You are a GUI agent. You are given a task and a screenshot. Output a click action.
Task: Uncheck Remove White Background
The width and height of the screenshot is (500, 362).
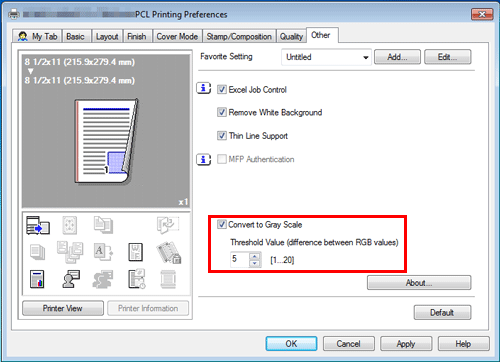[x=222, y=112]
